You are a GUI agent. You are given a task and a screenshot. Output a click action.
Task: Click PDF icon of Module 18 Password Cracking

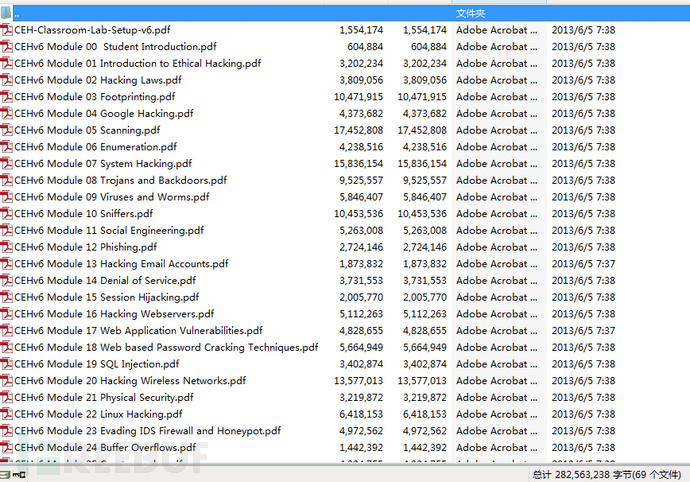pos(6,348)
